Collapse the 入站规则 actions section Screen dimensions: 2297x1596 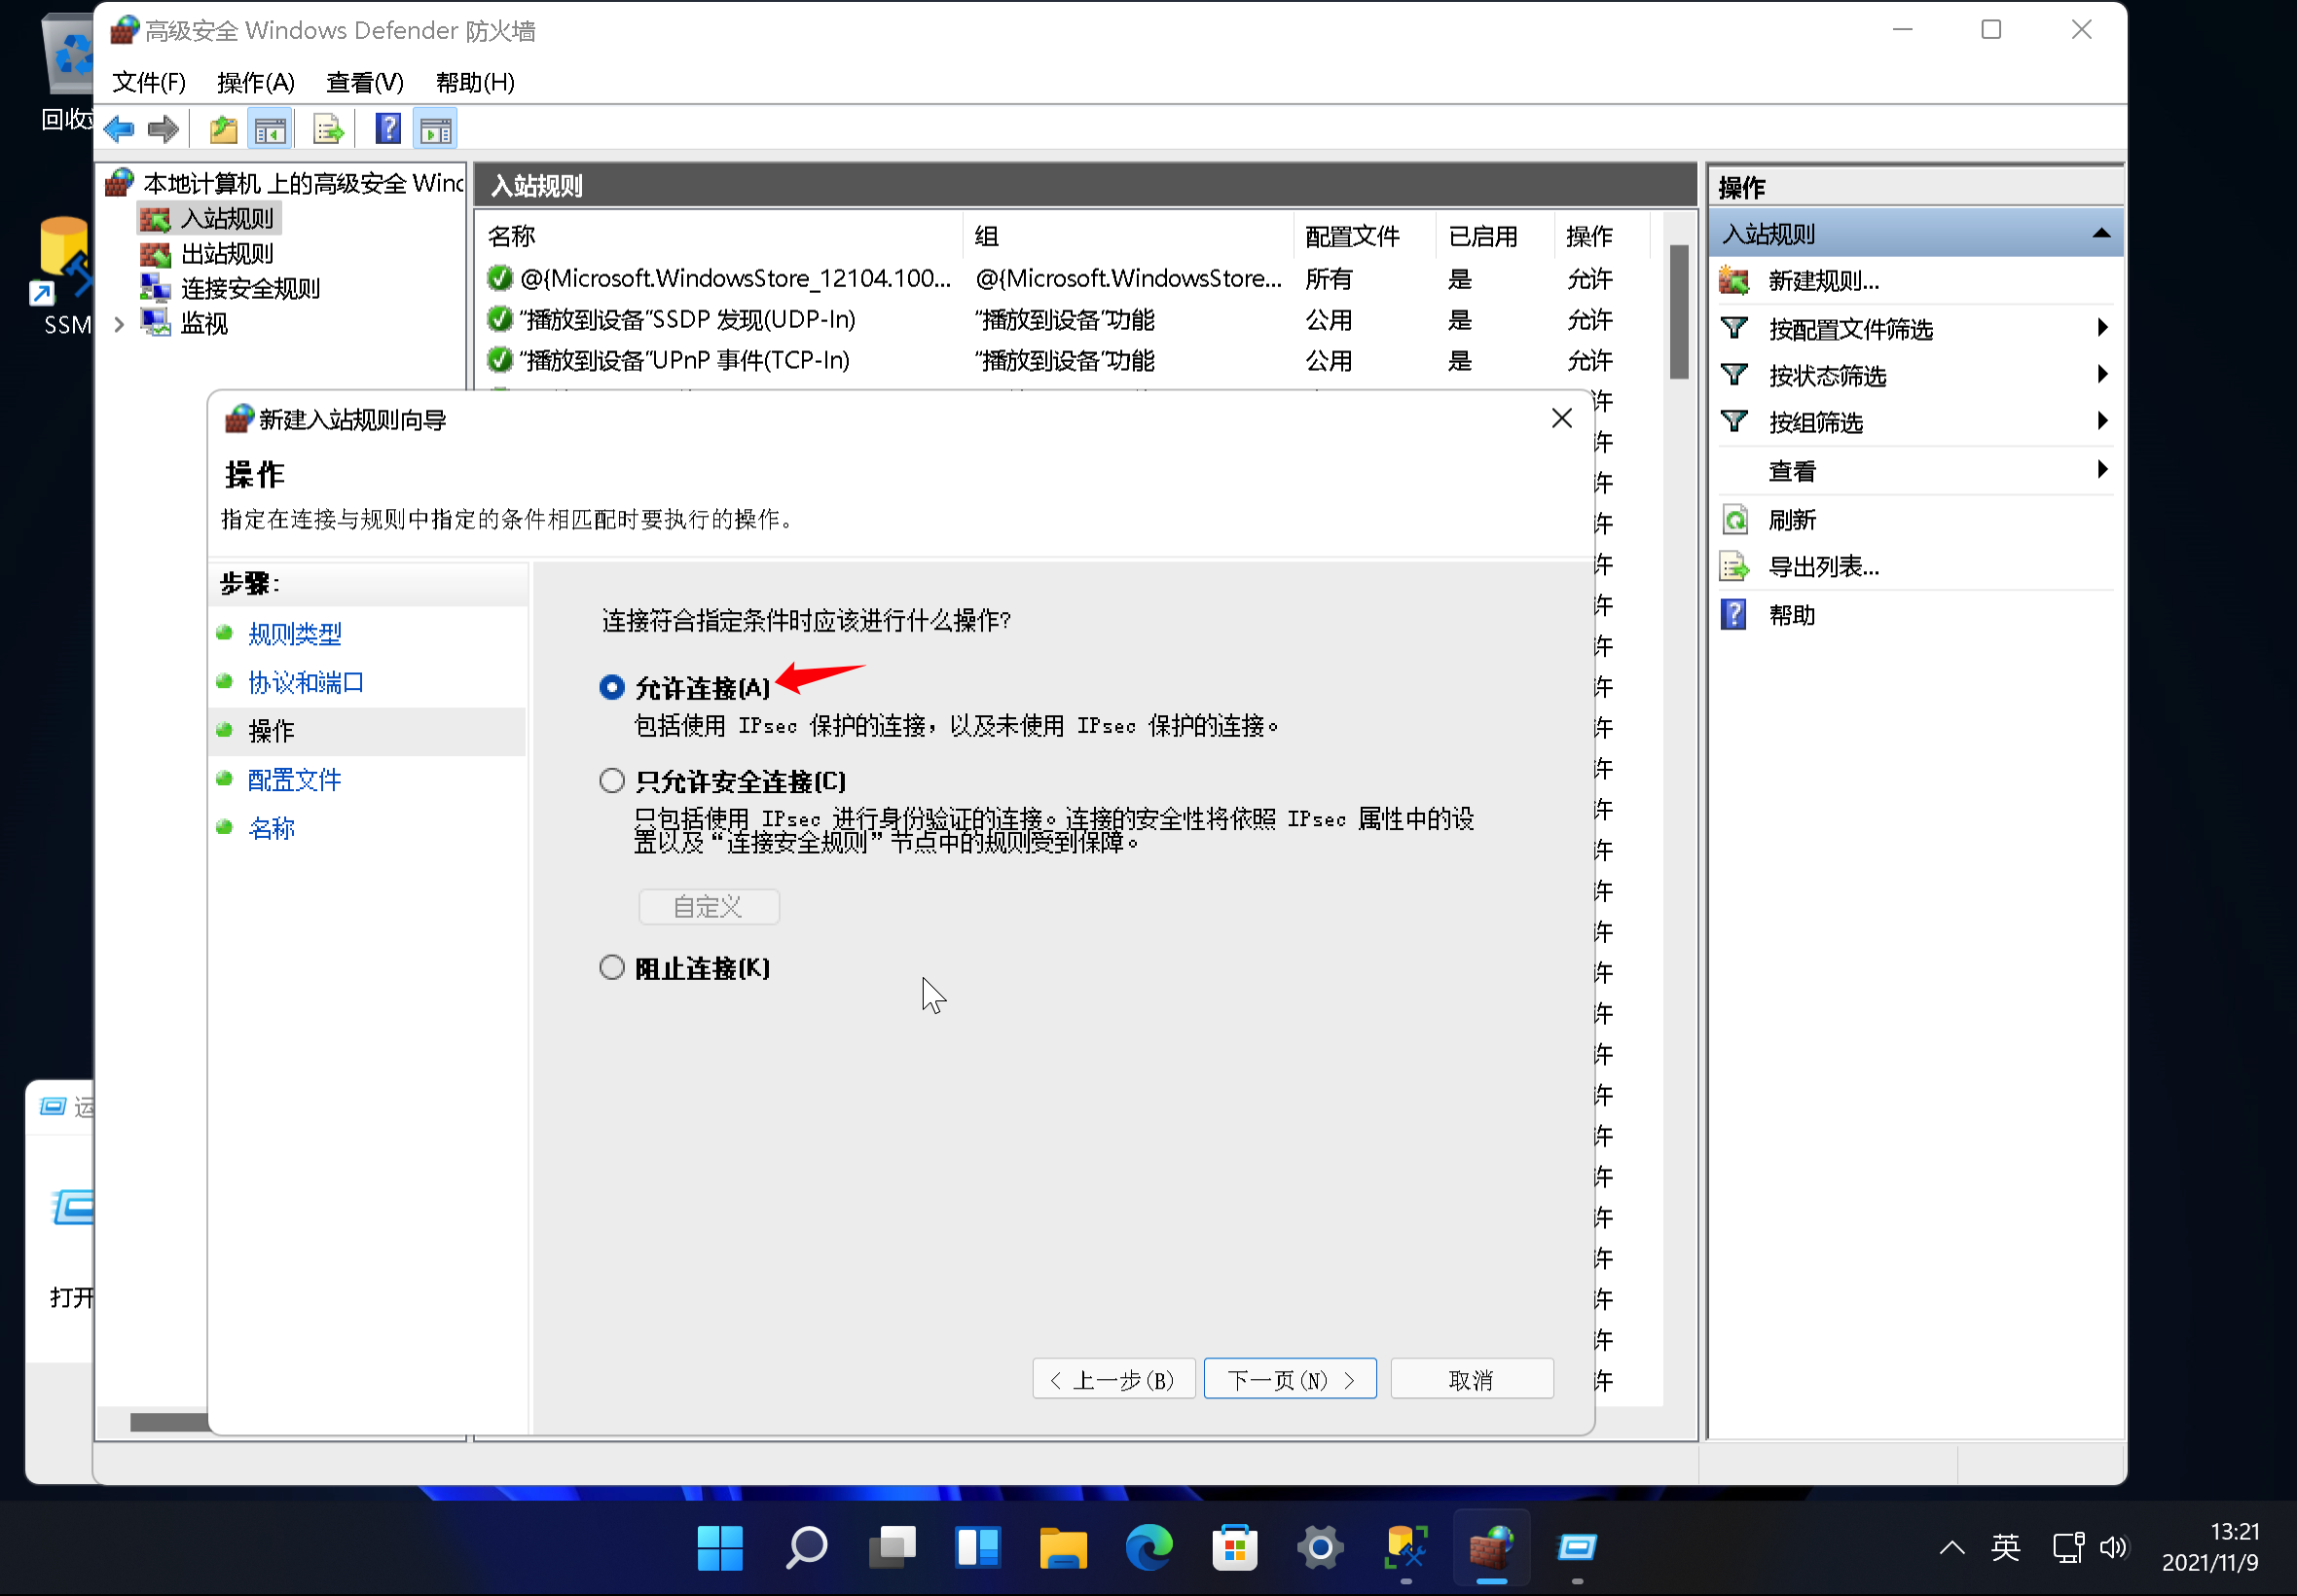click(x=2101, y=234)
